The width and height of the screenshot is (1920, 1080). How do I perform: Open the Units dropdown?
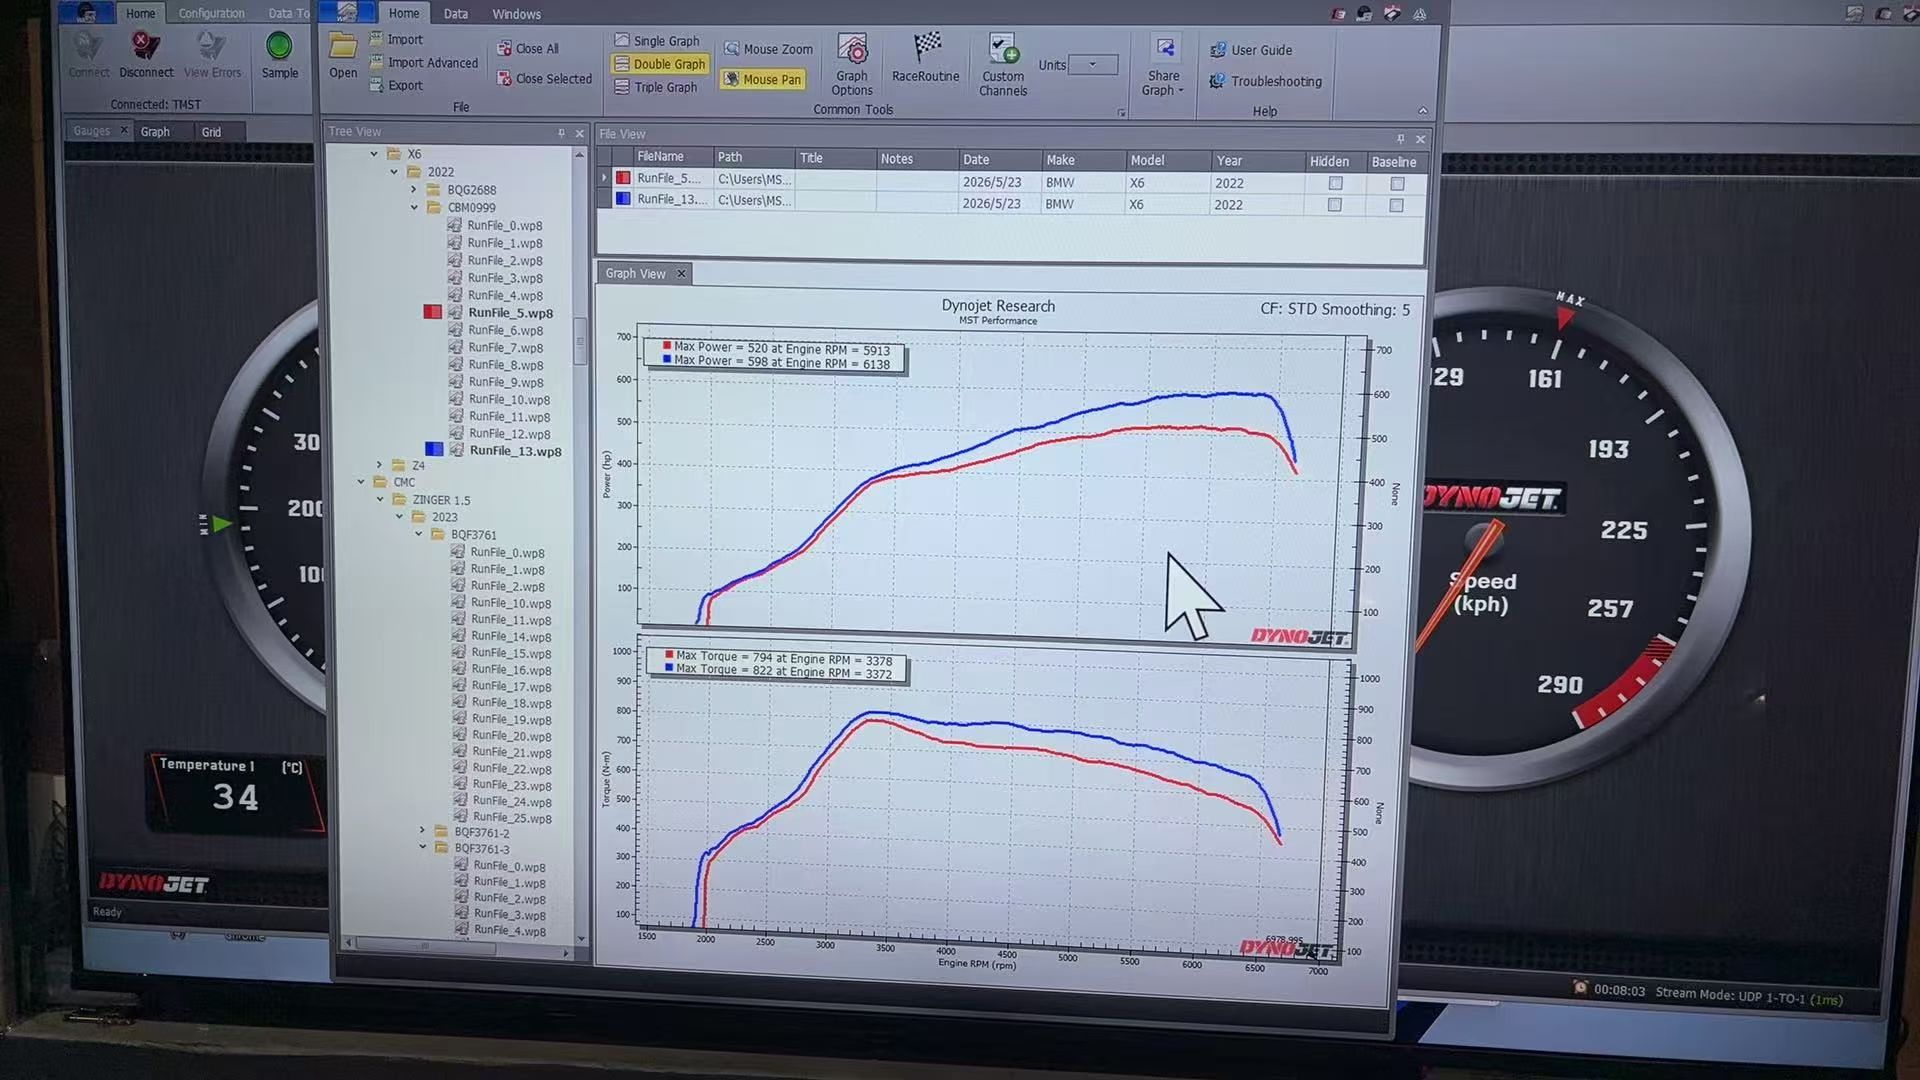coord(1092,65)
